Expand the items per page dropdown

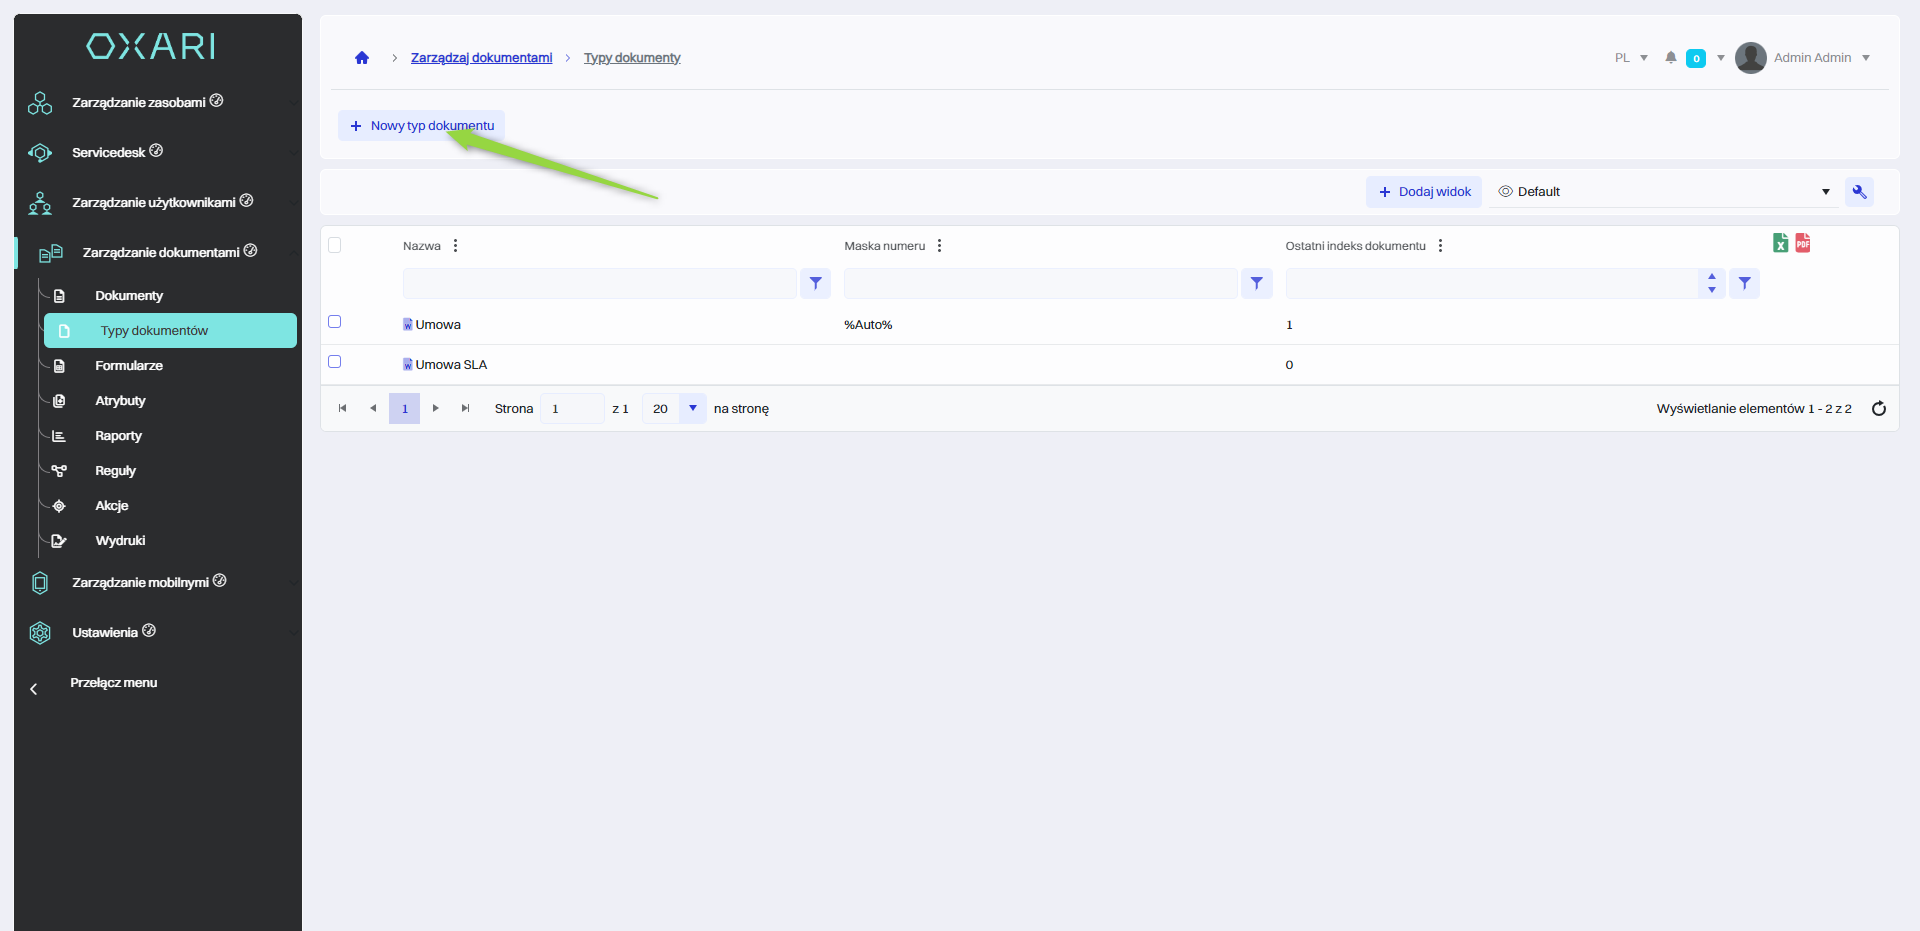[x=692, y=409]
